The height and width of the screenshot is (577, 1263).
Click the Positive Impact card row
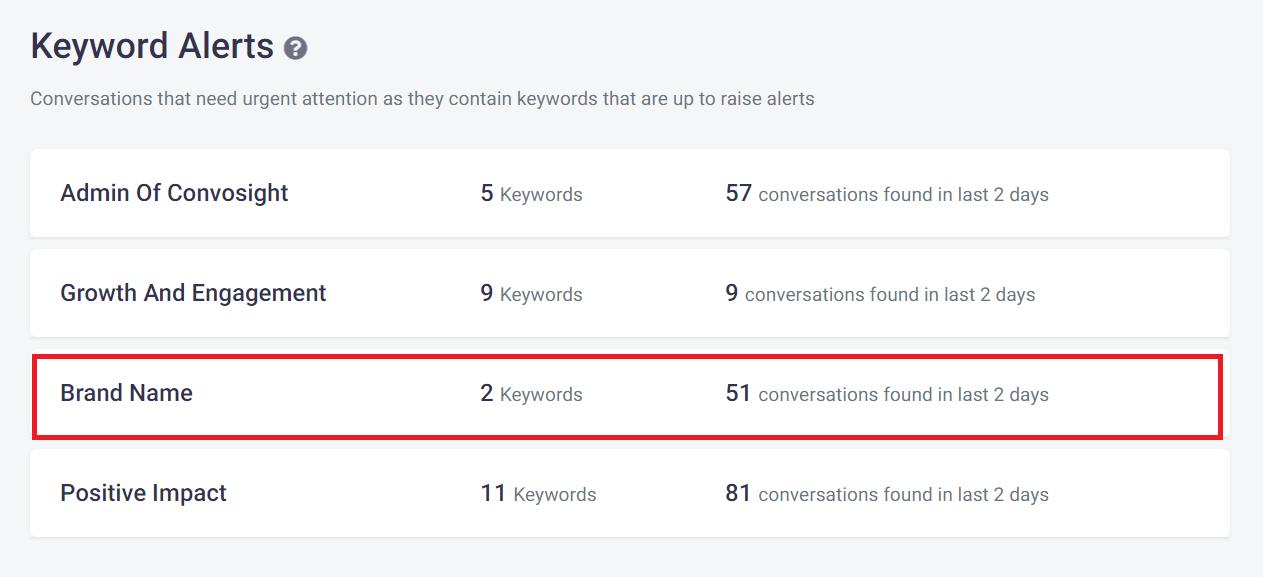pos(630,493)
